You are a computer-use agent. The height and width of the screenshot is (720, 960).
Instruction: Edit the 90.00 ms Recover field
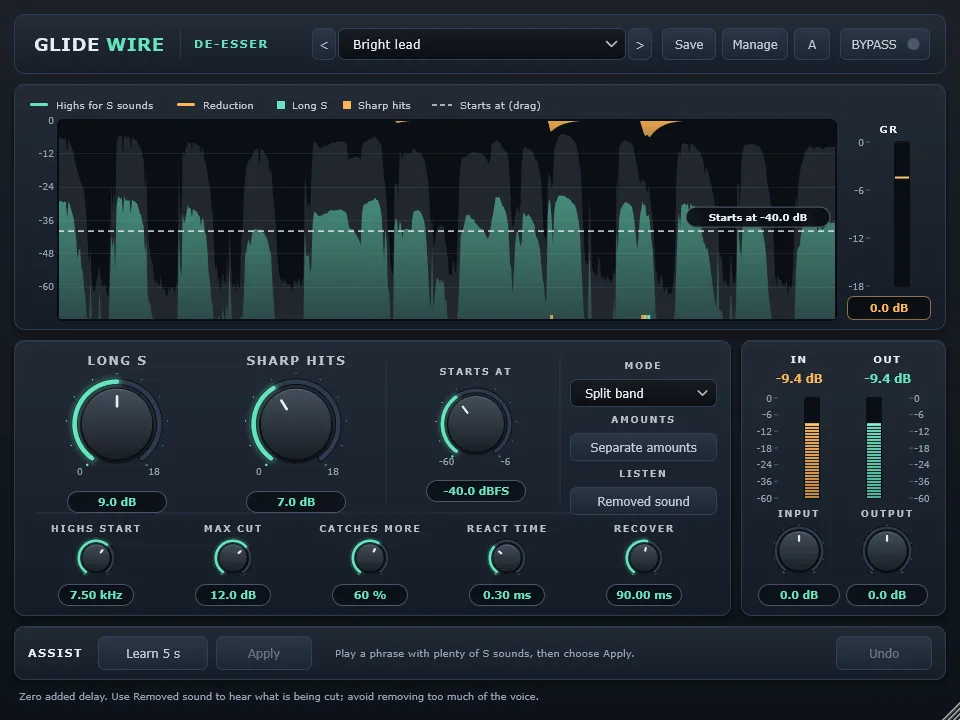643,595
